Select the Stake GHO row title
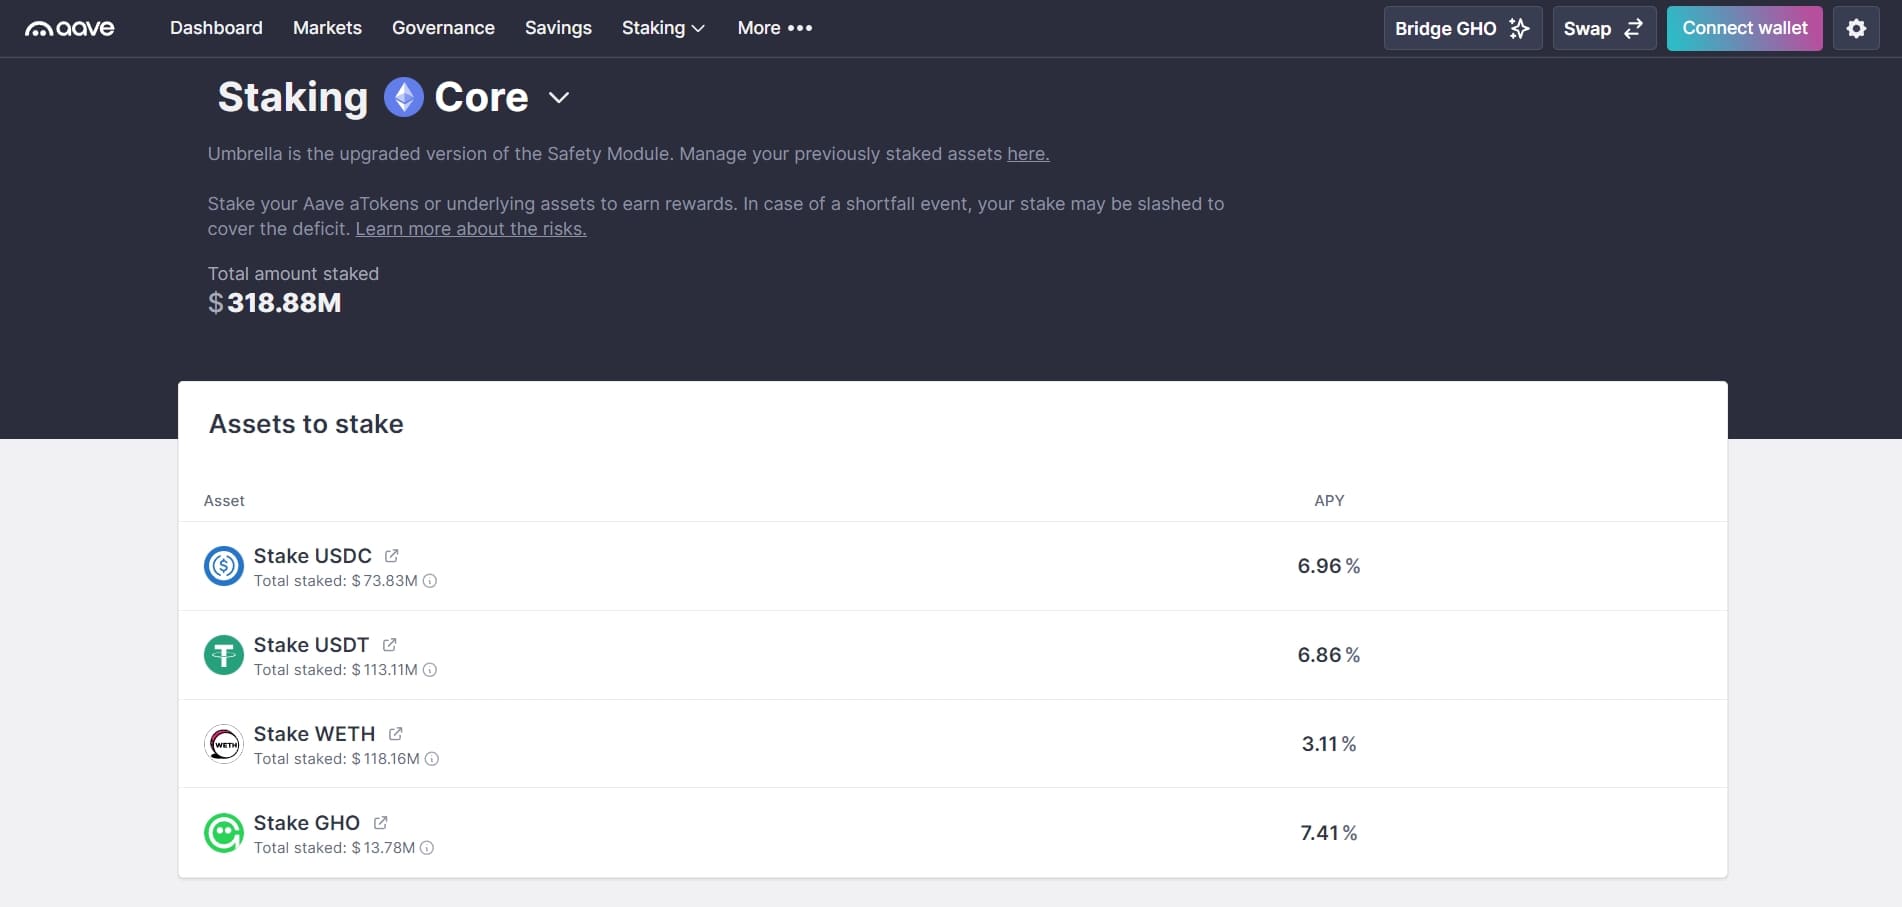The height and width of the screenshot is (907, 1902). point(306,823)
